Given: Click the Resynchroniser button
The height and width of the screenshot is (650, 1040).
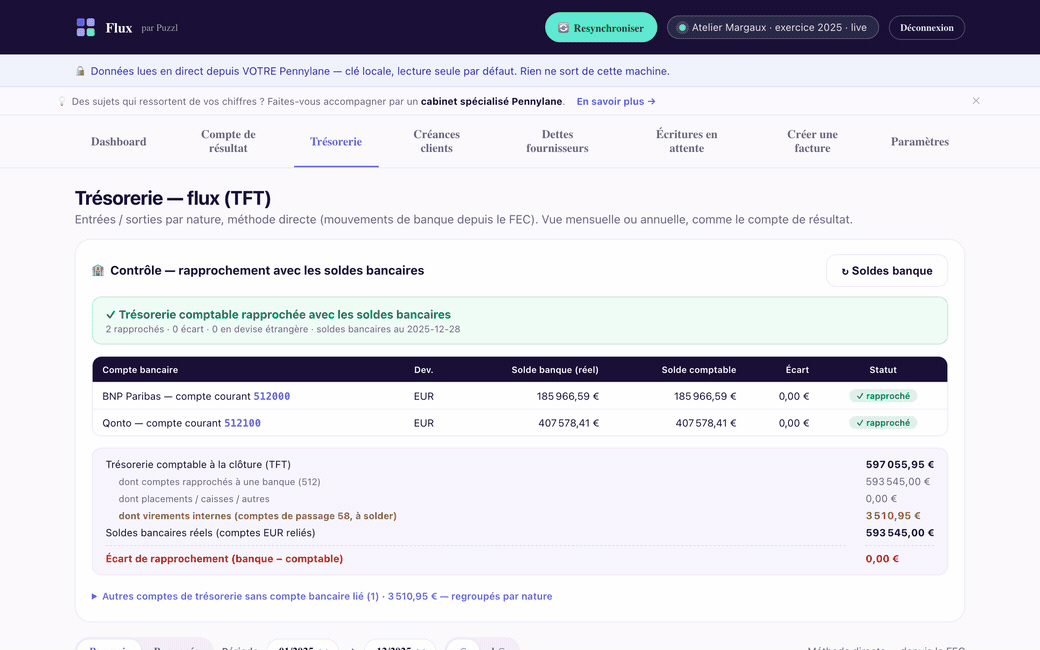Looking at the screenshot, I should [x=601, y=27].
